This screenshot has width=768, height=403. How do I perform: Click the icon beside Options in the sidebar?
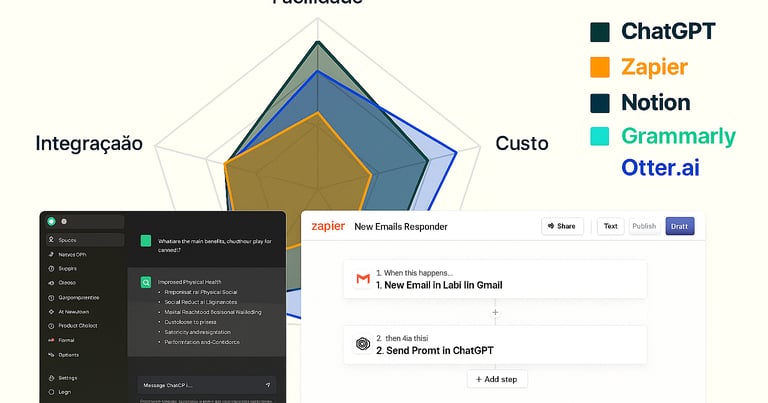[51, 355]
